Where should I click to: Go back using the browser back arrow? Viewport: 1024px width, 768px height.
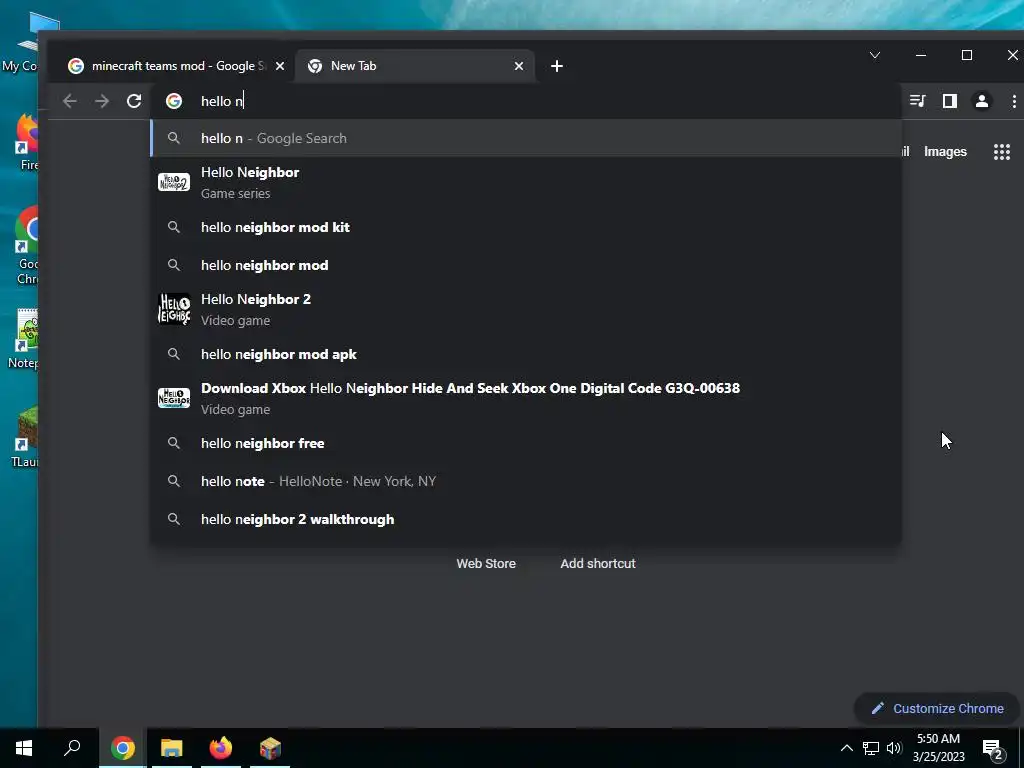point(70,101)
